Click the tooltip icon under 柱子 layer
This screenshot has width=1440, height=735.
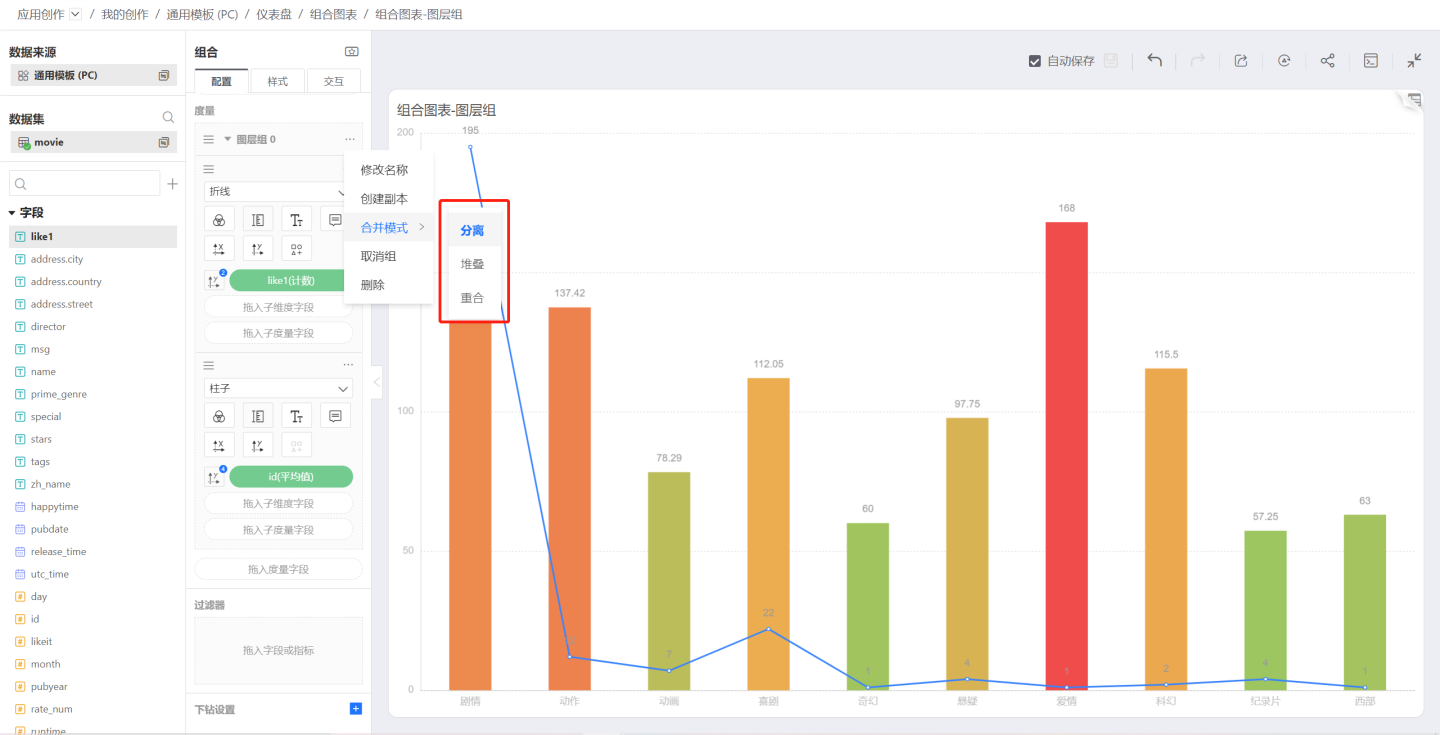click(x=336, y=416)
